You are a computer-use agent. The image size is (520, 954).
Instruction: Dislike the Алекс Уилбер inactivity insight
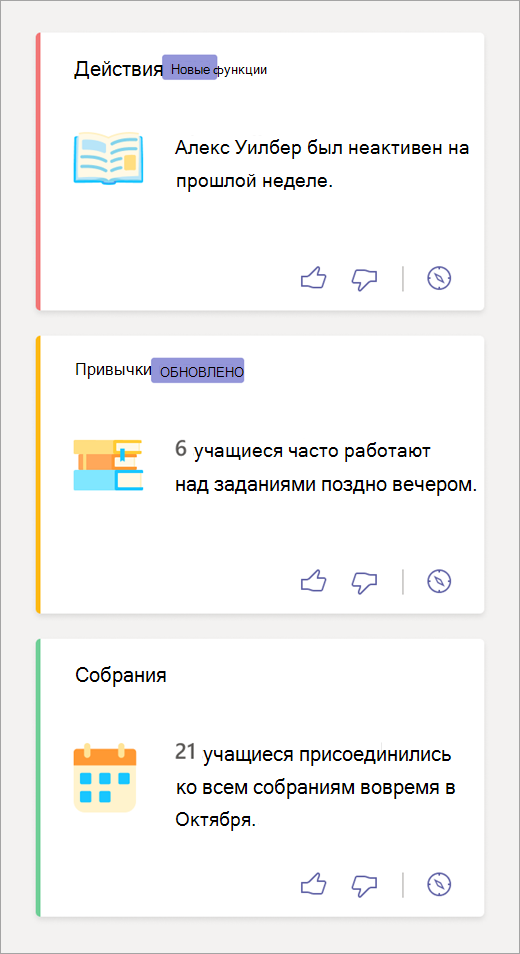click(x=365, y=279)
